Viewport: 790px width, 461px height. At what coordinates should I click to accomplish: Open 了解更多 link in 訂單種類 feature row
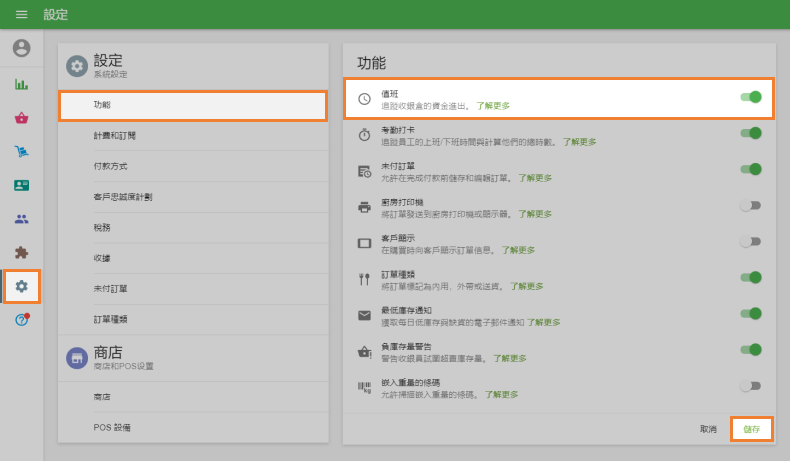(526, 286)
